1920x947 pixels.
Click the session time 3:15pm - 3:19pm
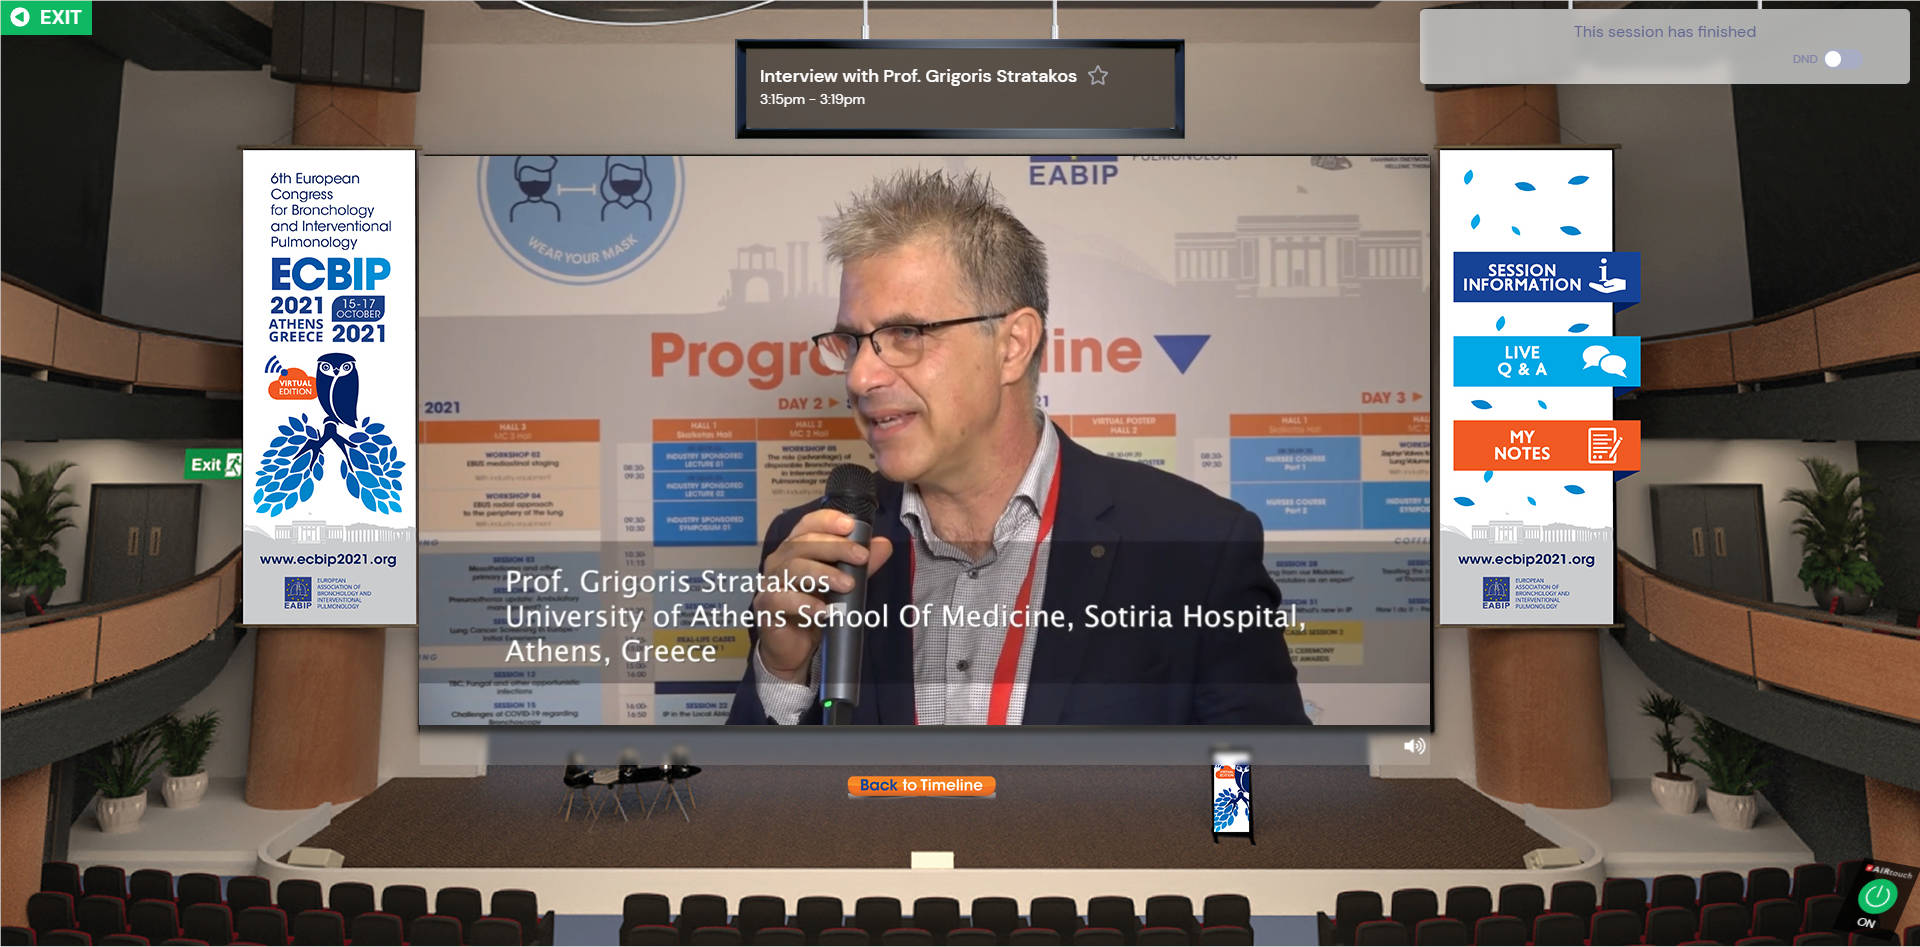(812, 99)
